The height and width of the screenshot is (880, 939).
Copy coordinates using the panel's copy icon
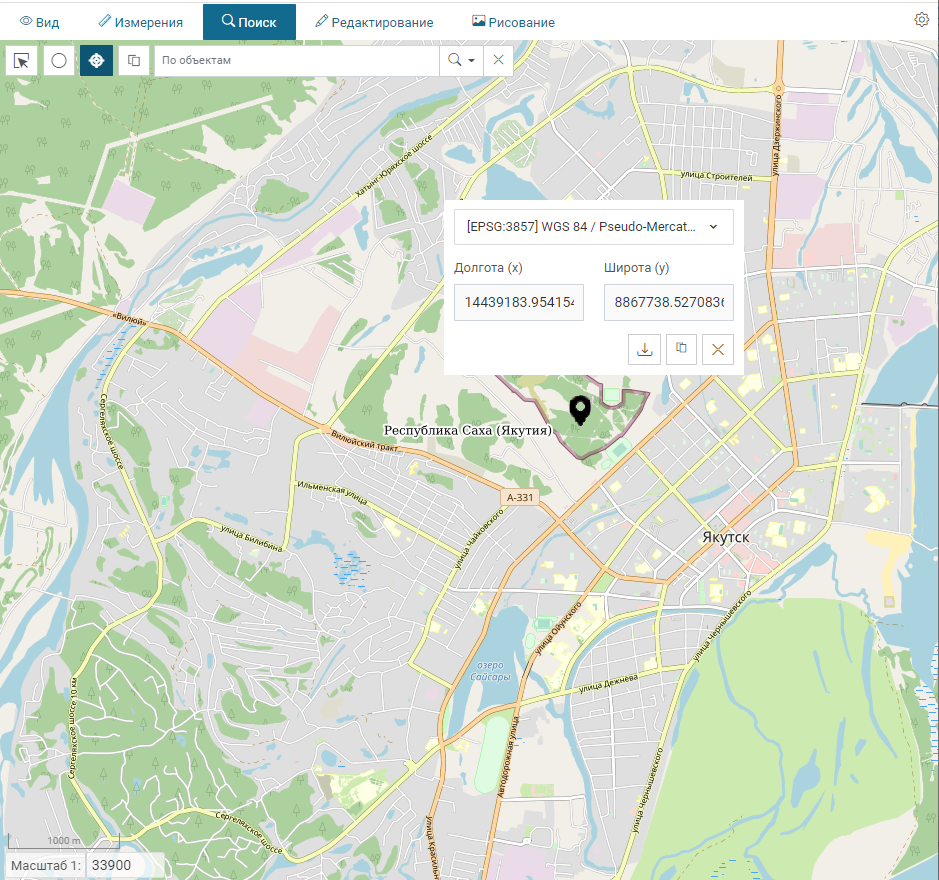[681, 349]
